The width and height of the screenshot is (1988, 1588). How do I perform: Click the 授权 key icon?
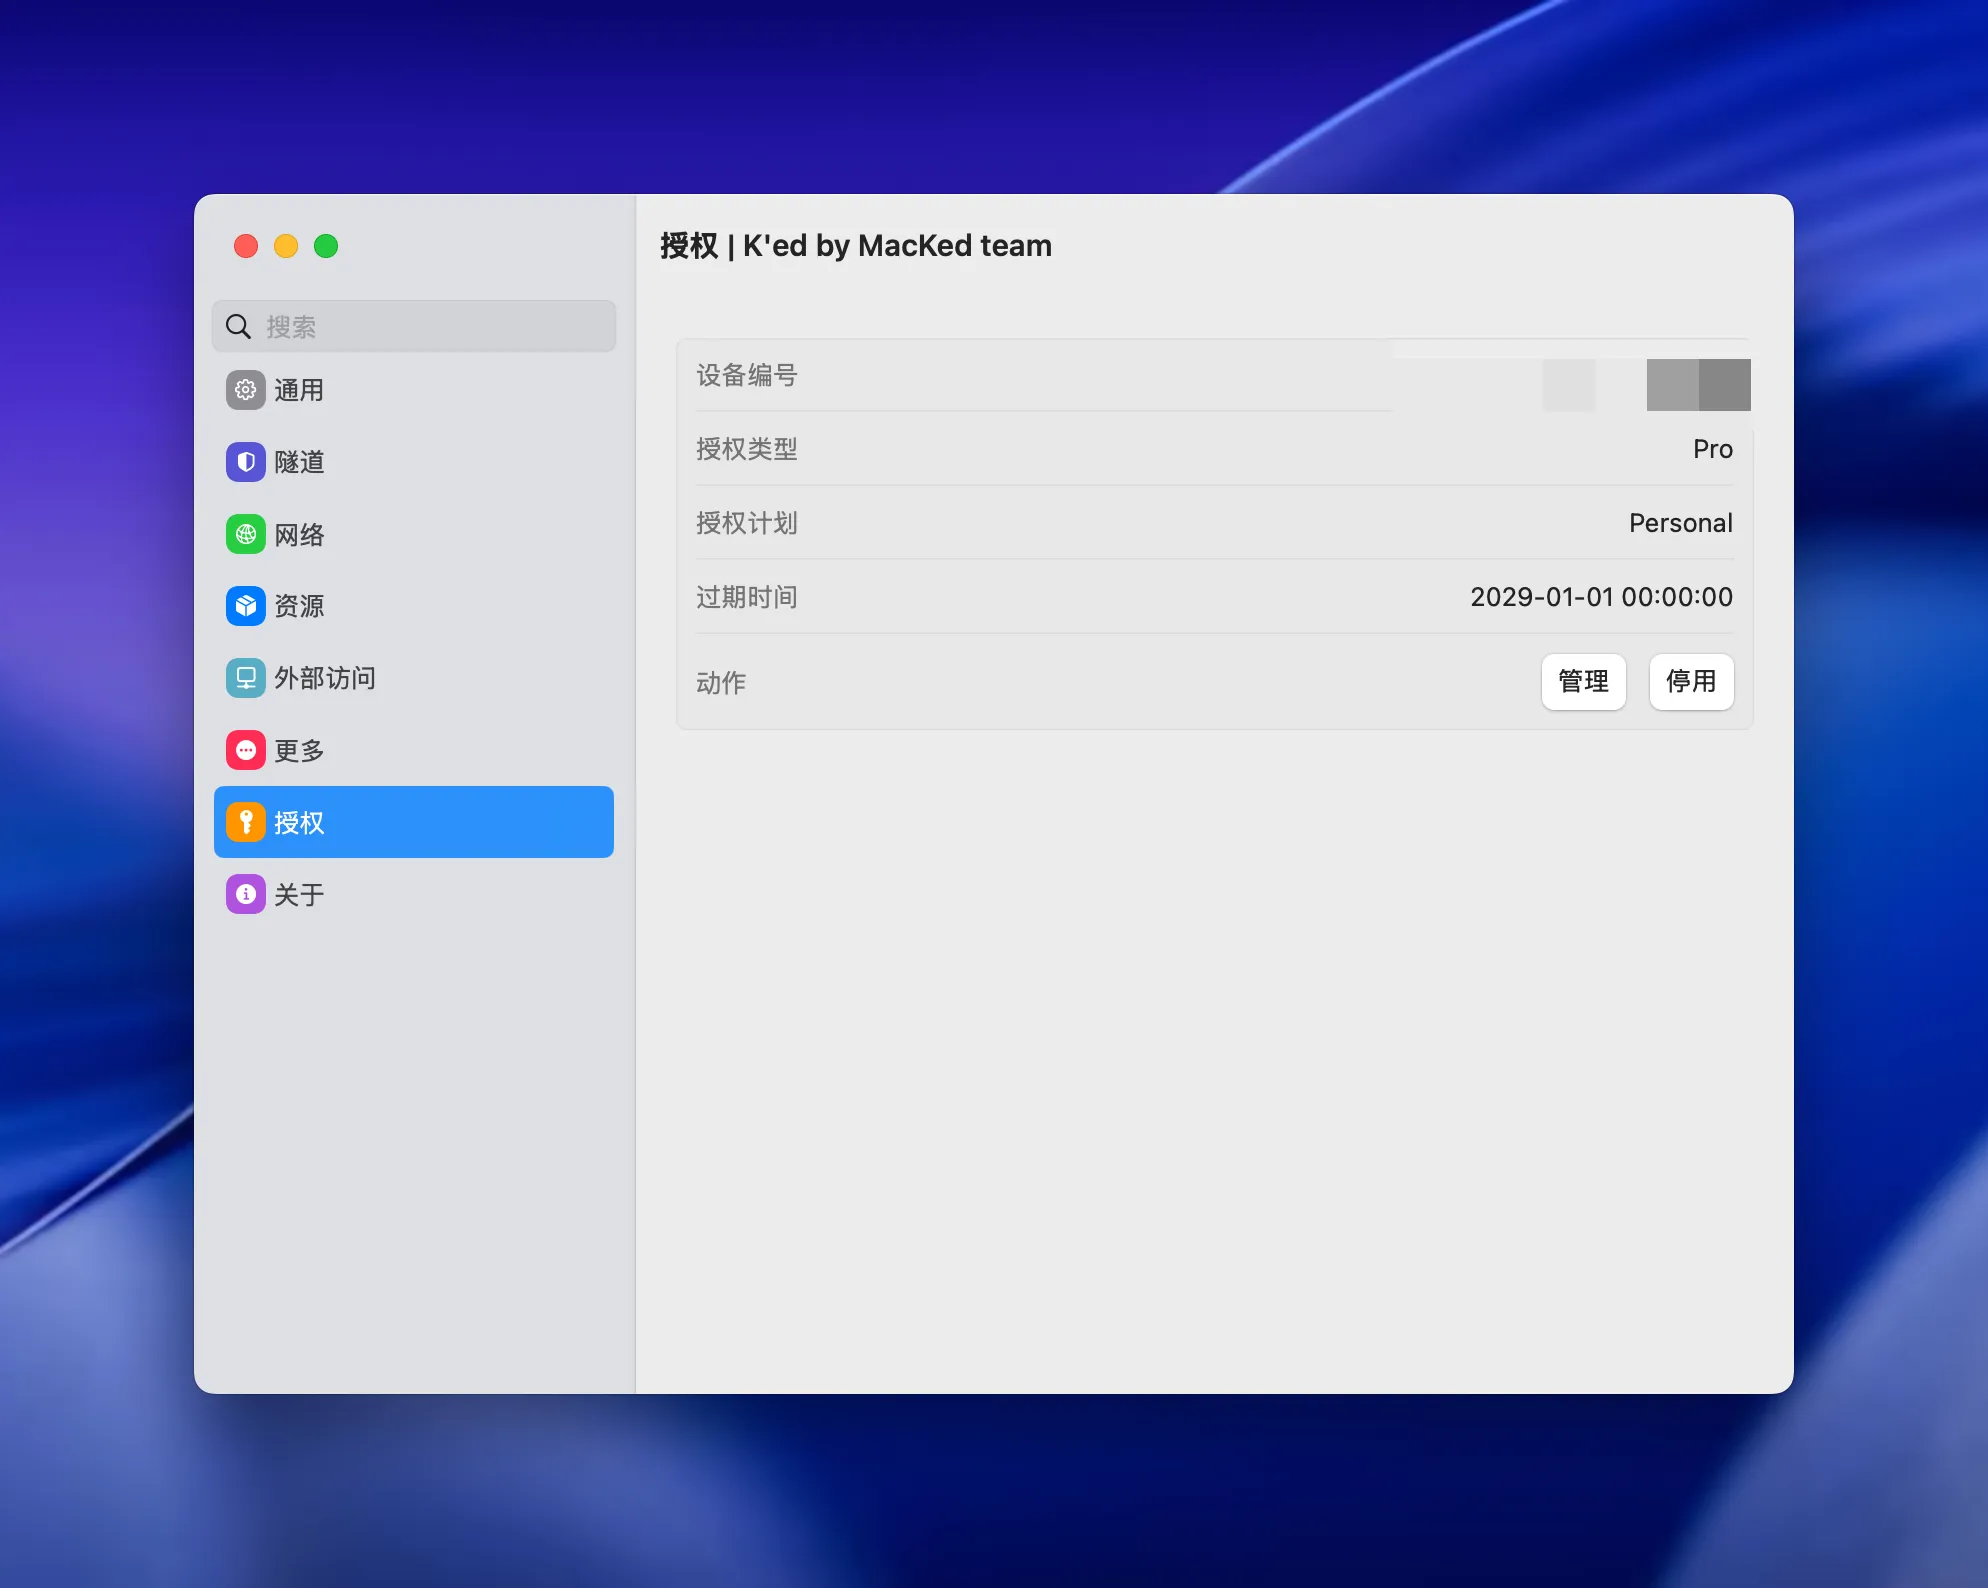[246, 822]
